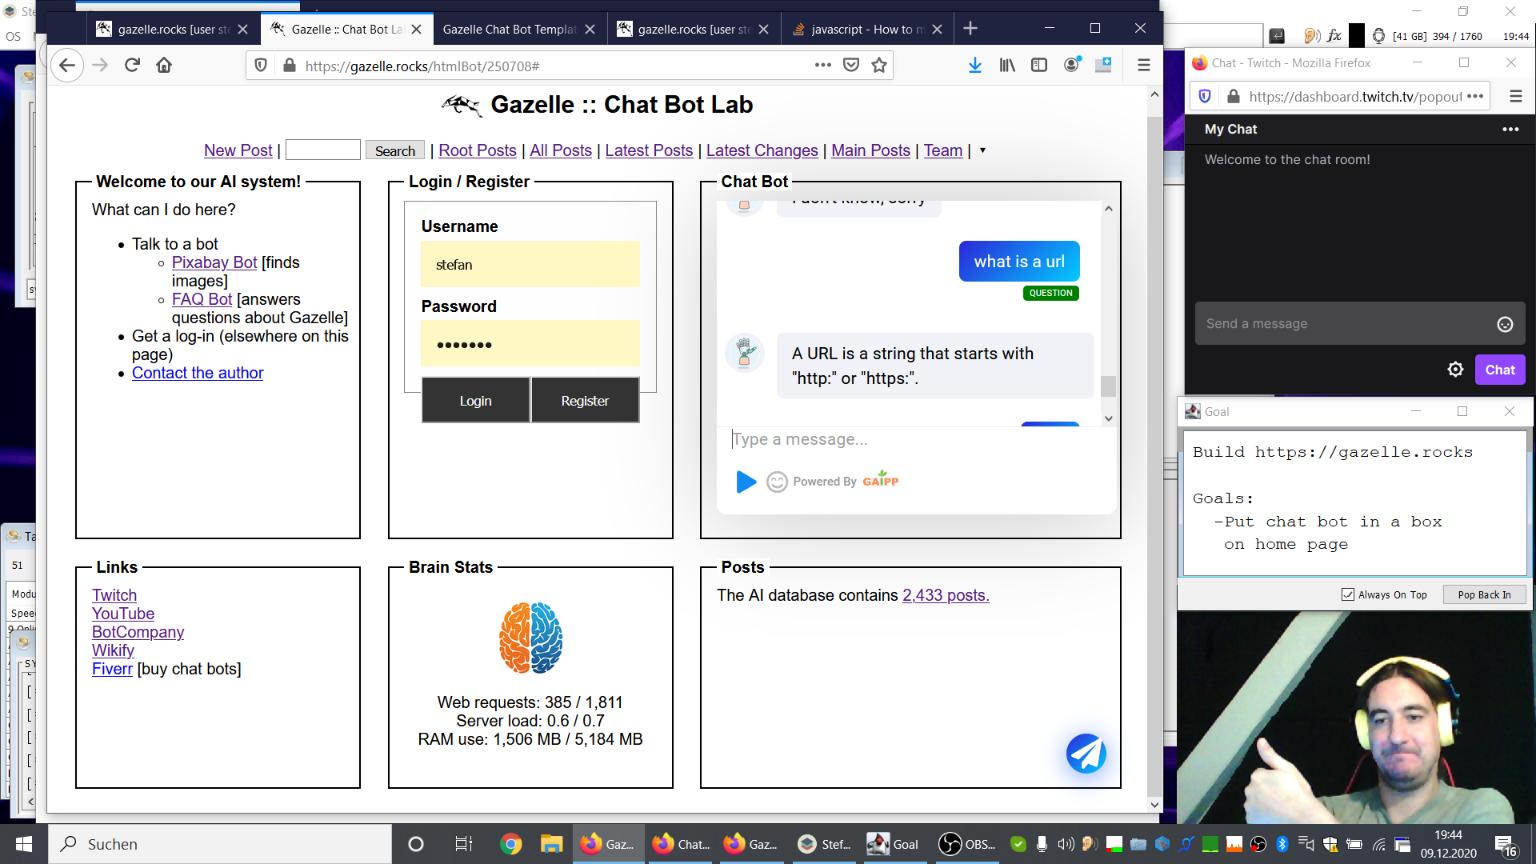Open the Pixabay Bot link

(x=214, y=263)
